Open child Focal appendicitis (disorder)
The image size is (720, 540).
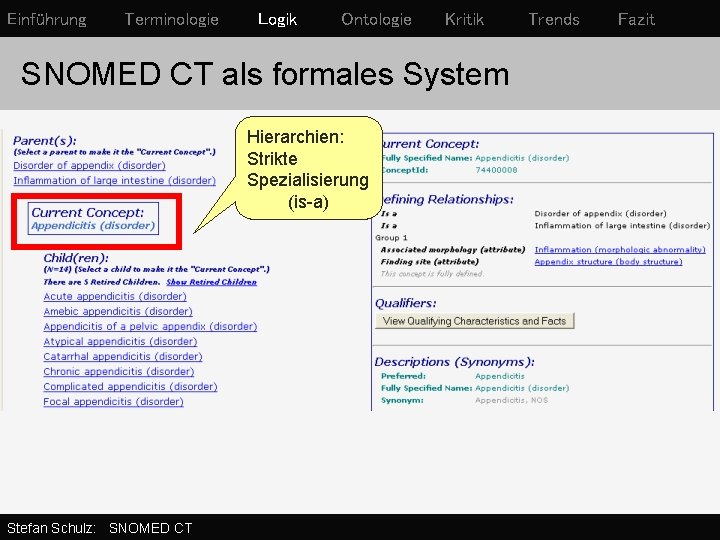113,402
